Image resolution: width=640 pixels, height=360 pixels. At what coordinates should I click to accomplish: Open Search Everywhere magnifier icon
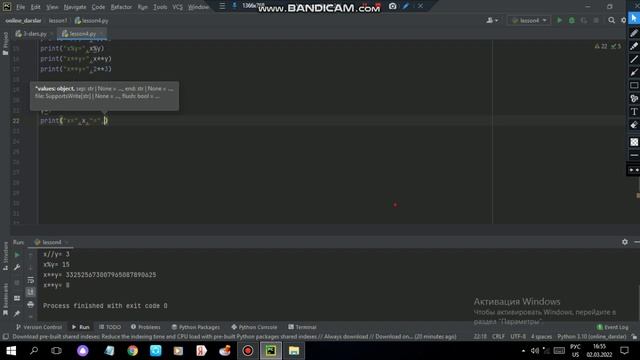(611, 20)
